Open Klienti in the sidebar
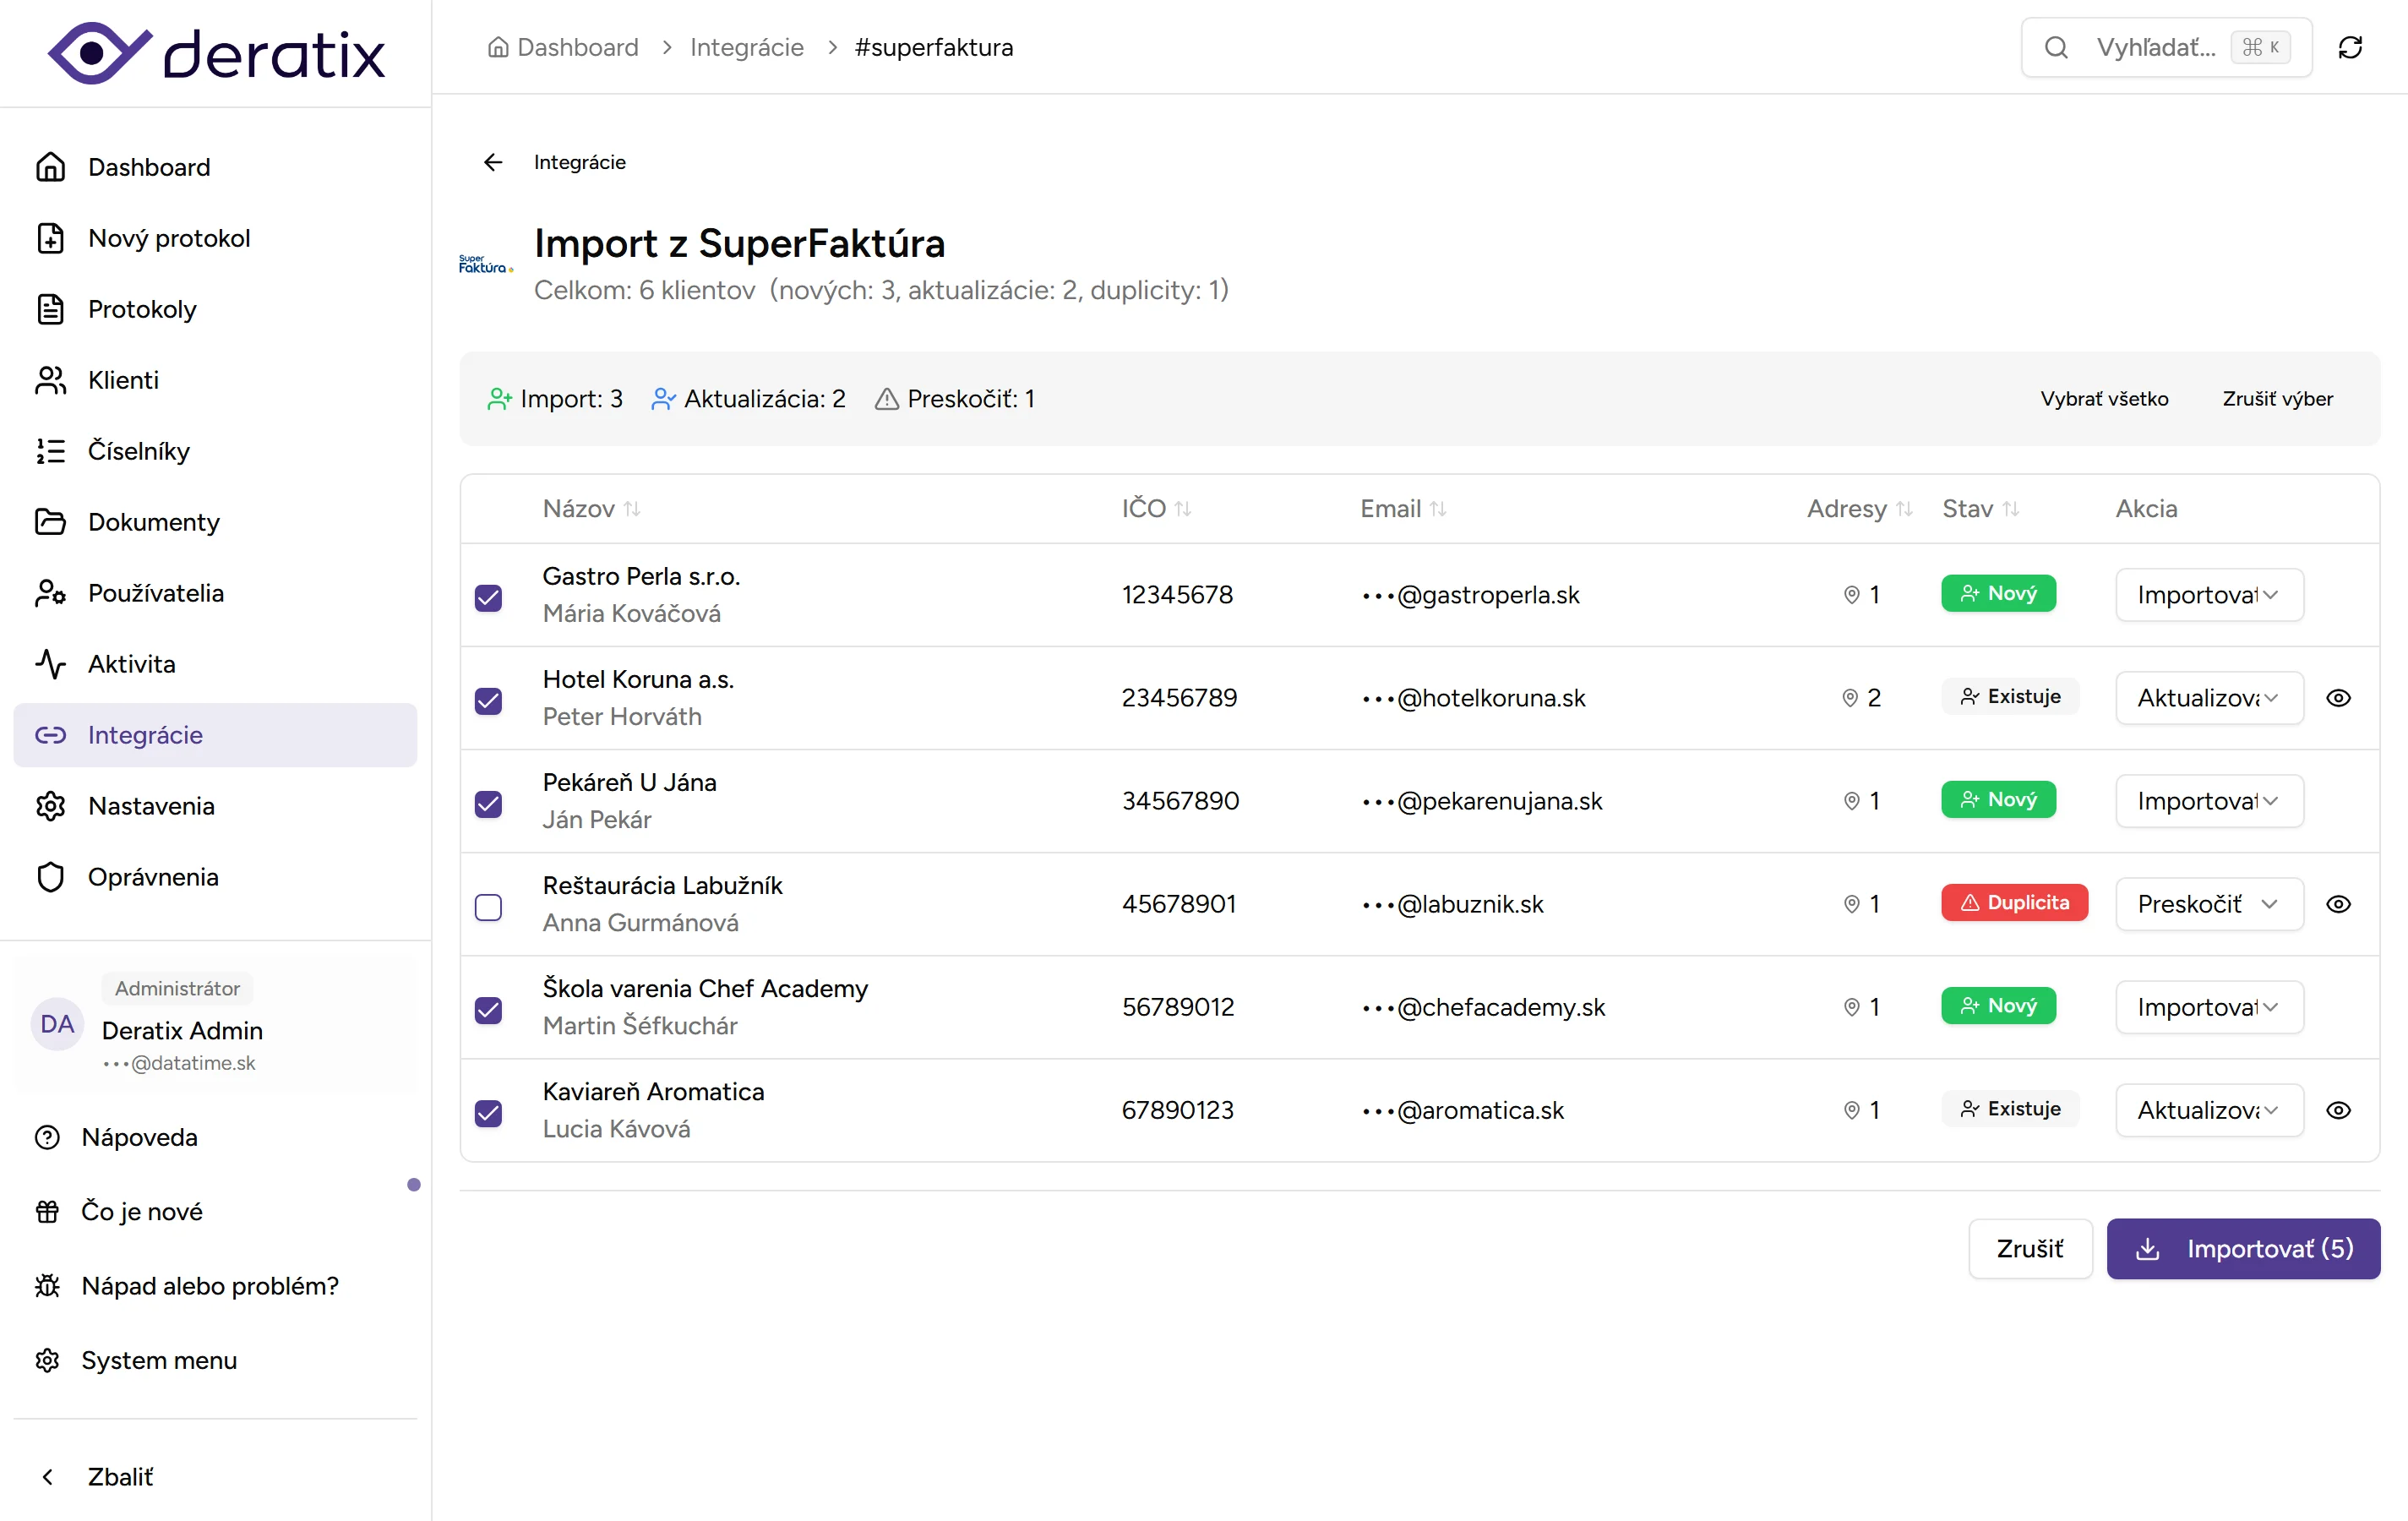Screen dimensions: 2408x1521 pyautogui.click(x=123, y=380)
